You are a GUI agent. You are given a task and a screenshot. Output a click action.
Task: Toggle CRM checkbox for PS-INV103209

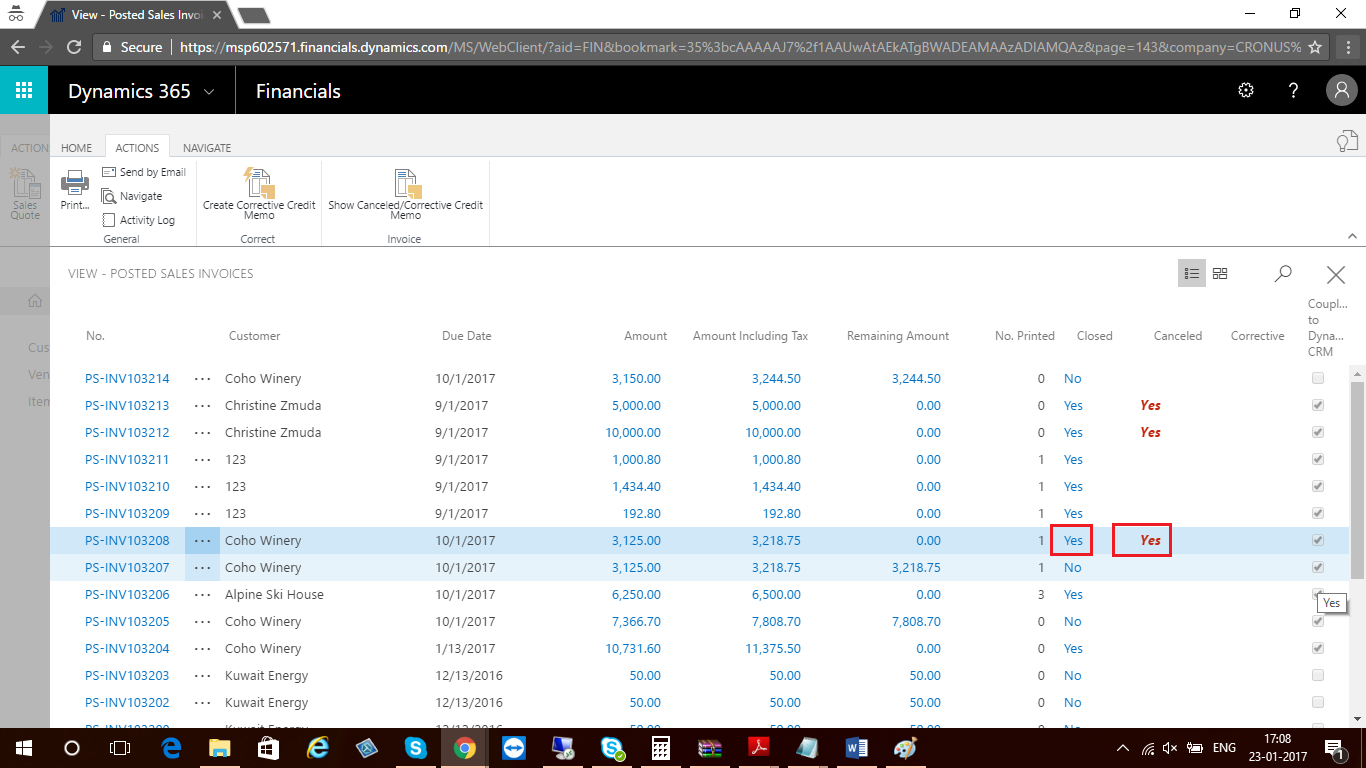point(1318,513)
